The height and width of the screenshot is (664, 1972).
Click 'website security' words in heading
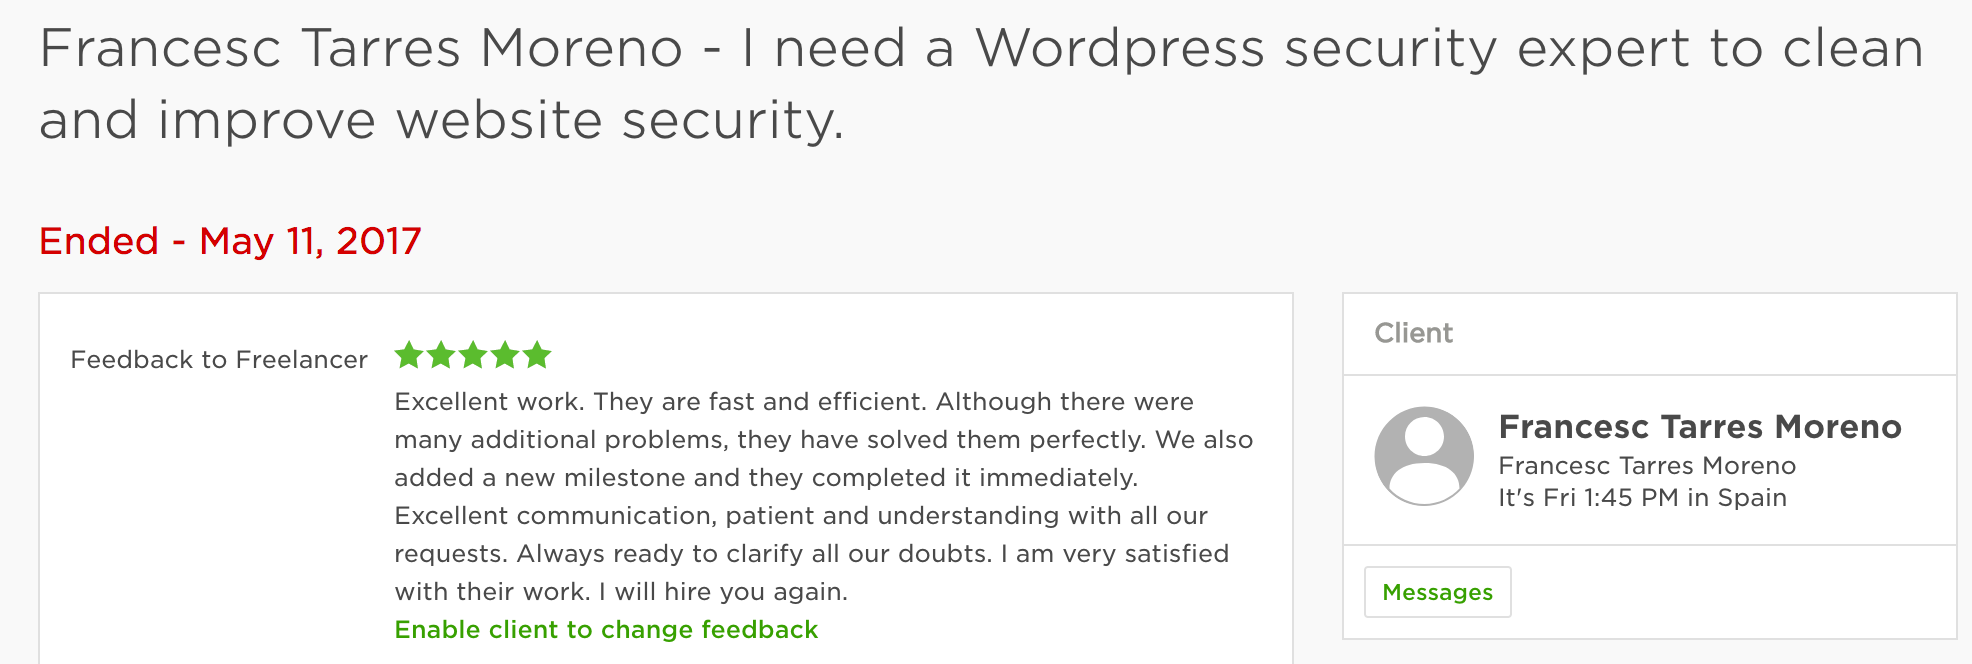(x=620, y=121)
